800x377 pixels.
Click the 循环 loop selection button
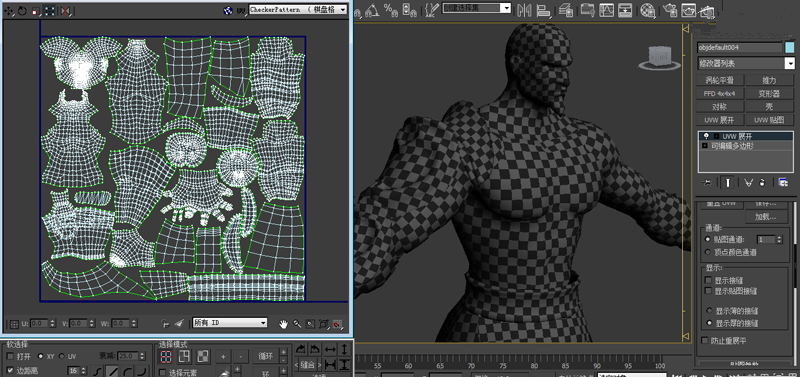266,356
